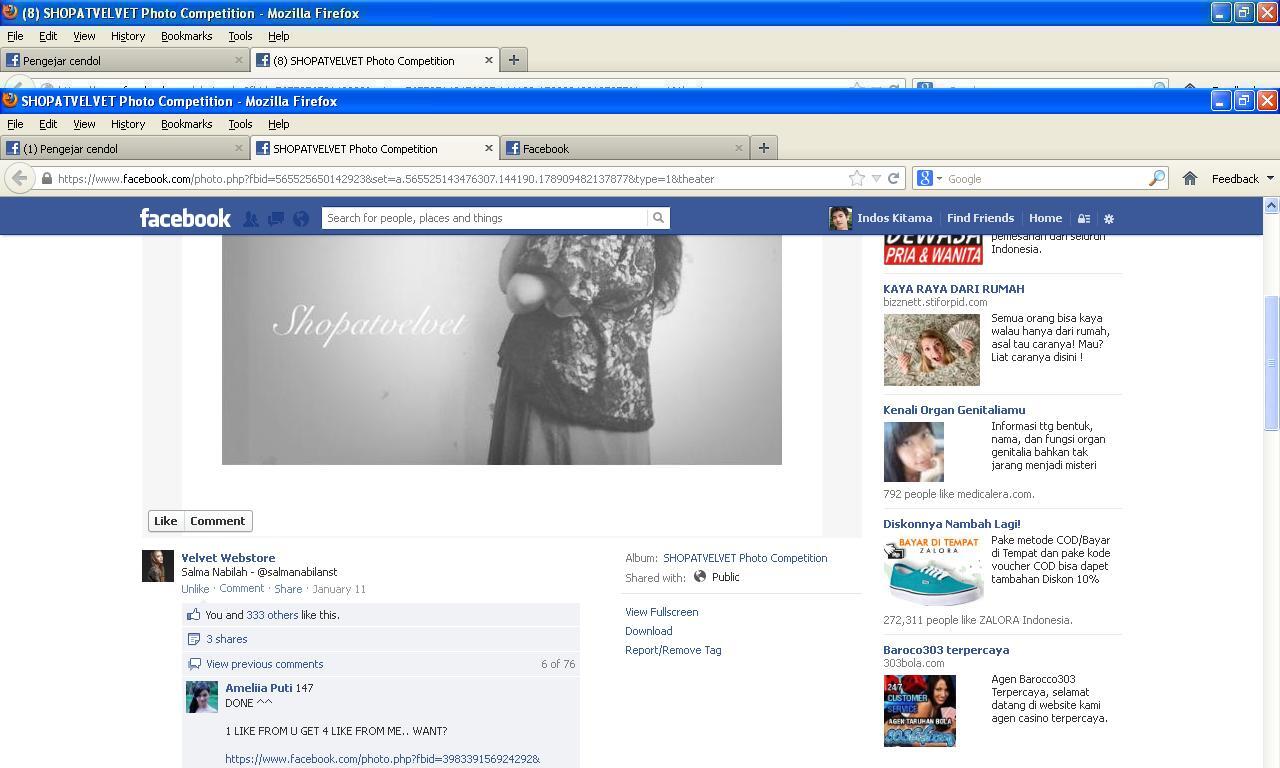Click the Facebook search magnifier button
This screenshot has height=768, width=1280.
tap(658, 218)
